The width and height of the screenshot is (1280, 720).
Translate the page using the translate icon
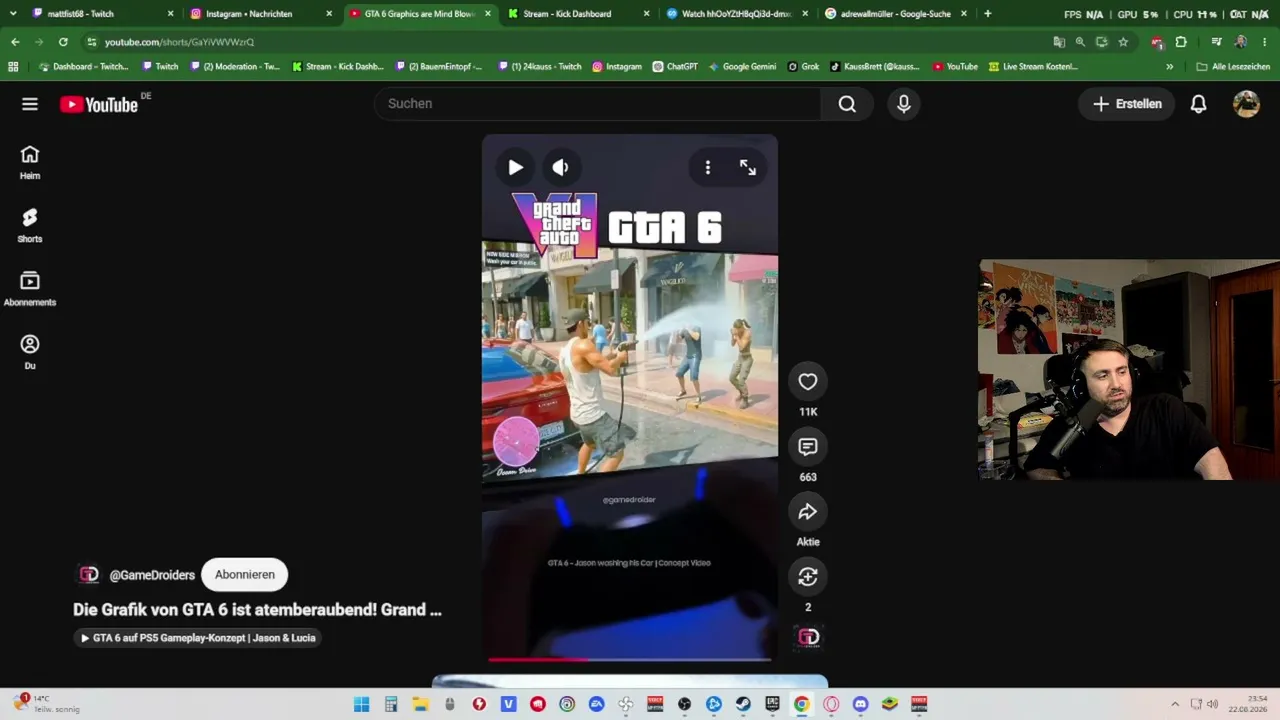point(1059,42)
